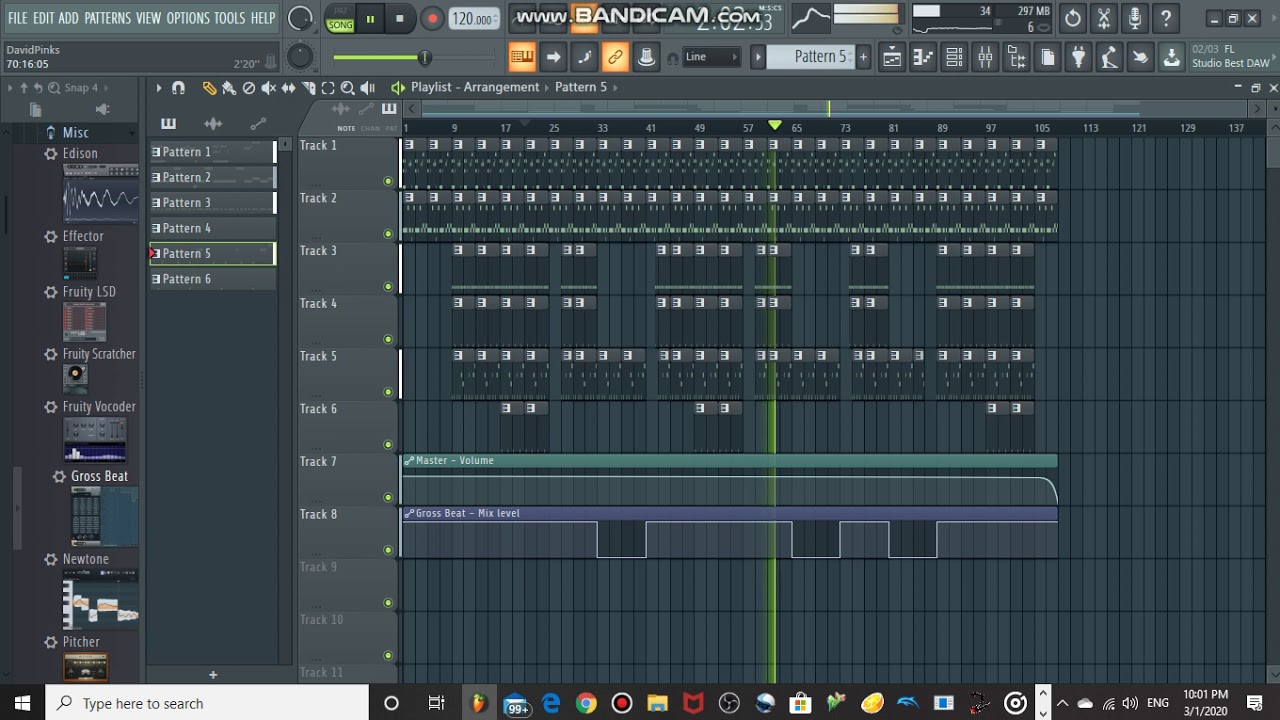1280x720 pixels.
Task: Open the EDIT menu
Action: click(x=43, y=18)
